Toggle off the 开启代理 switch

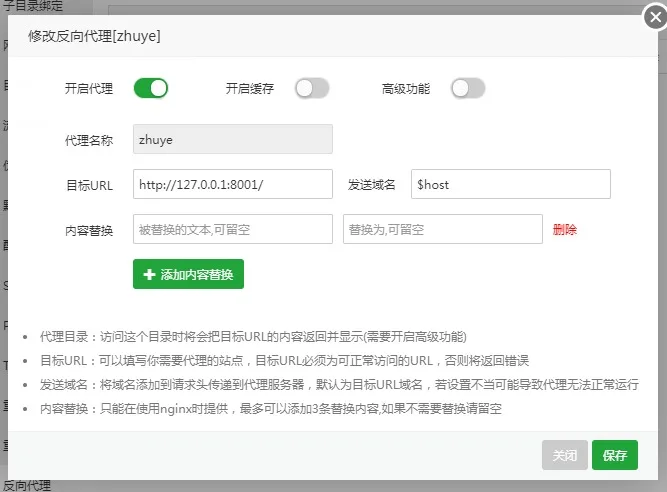pyautogui.click(x=151, y=88)
